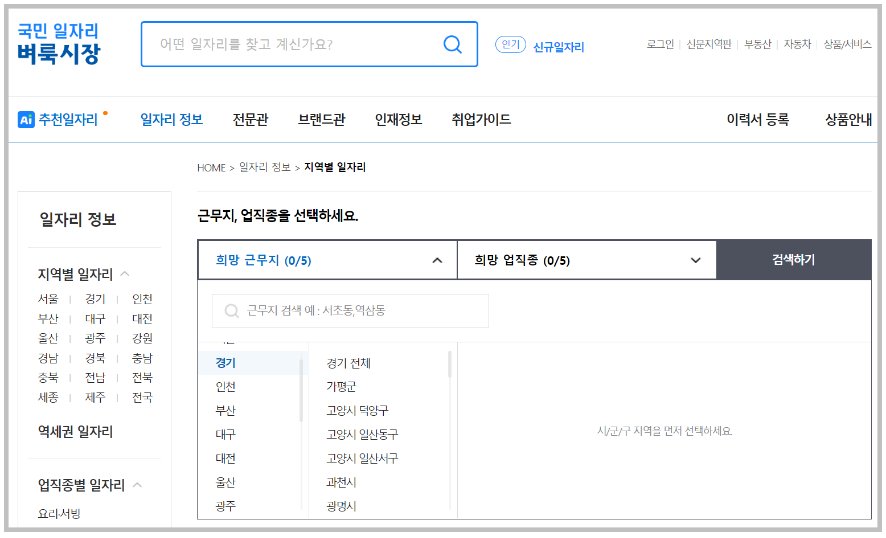This screenshot has height=538, width=886.
Task: Open the 브랜드관 menu
Action: 321,120
